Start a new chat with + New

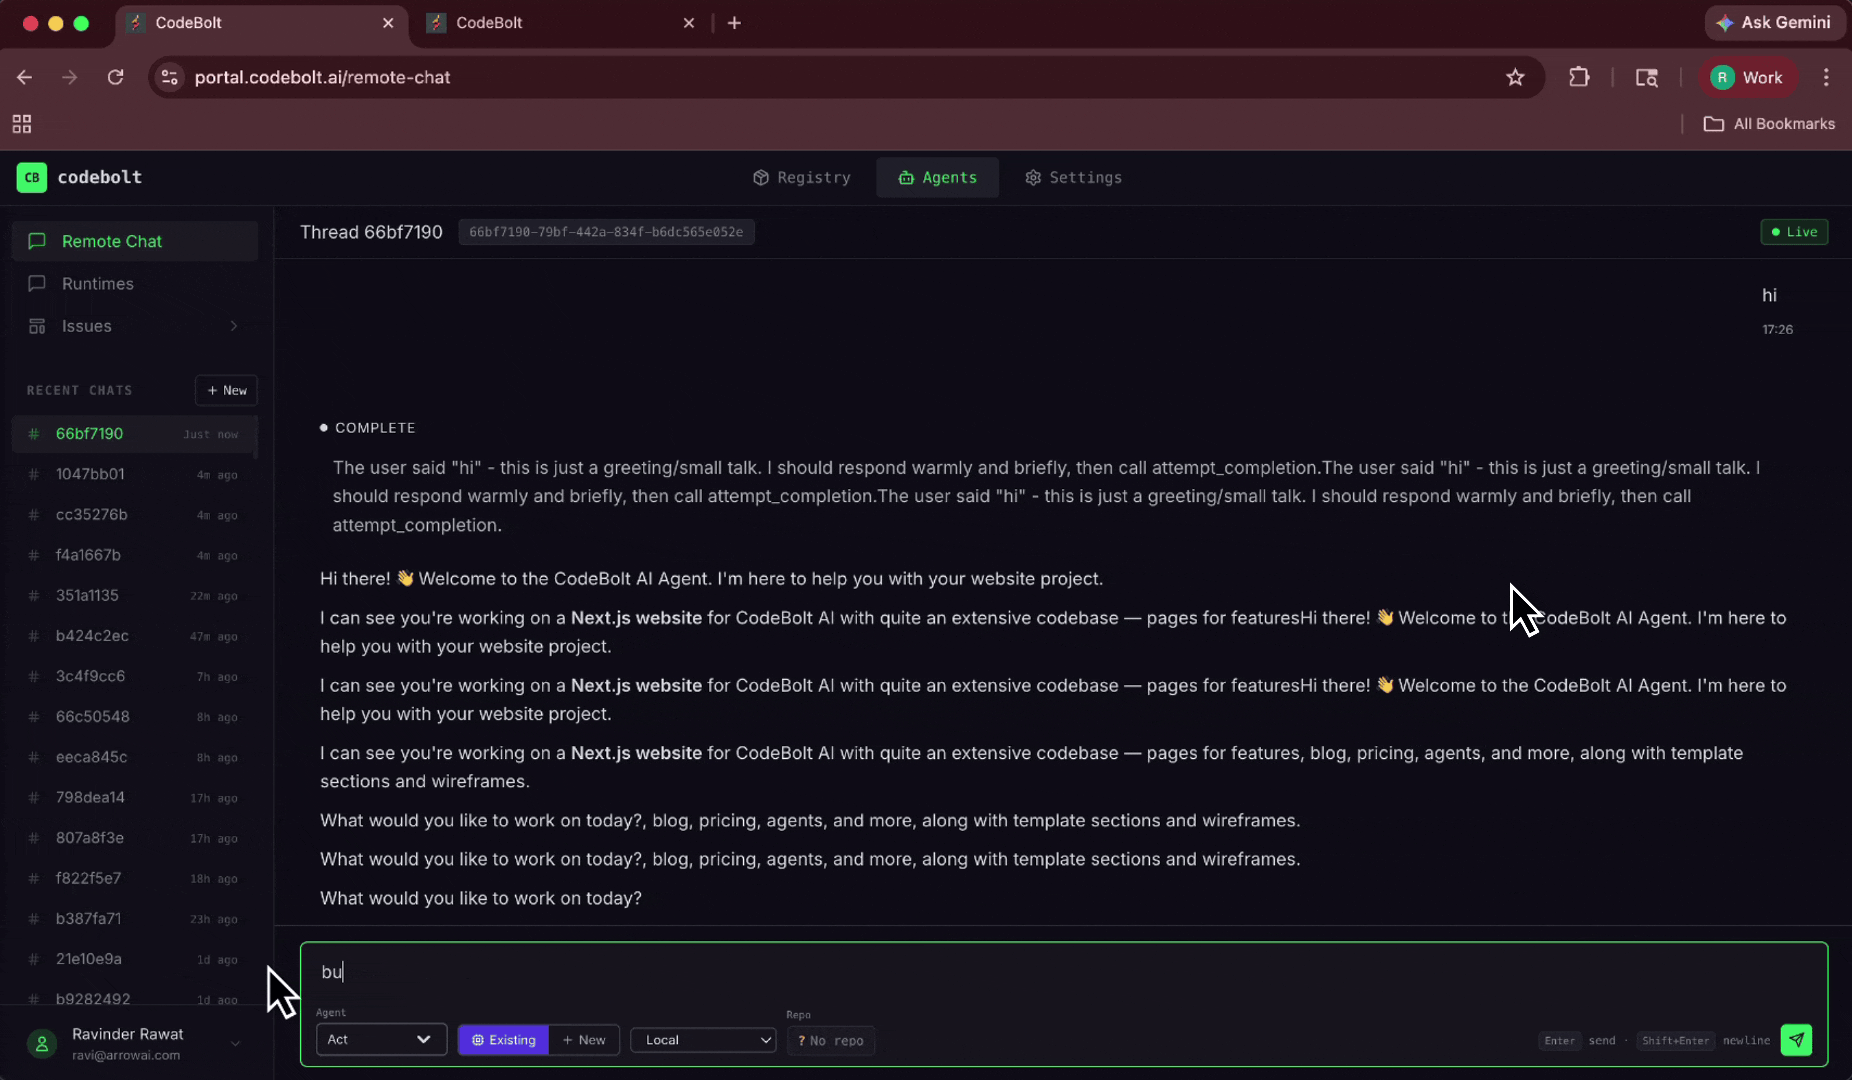click(227, 390)
